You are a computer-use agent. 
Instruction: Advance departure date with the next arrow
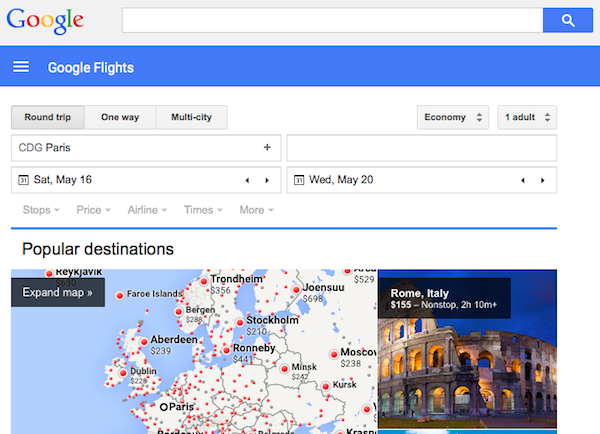click(x=267, y=180)
